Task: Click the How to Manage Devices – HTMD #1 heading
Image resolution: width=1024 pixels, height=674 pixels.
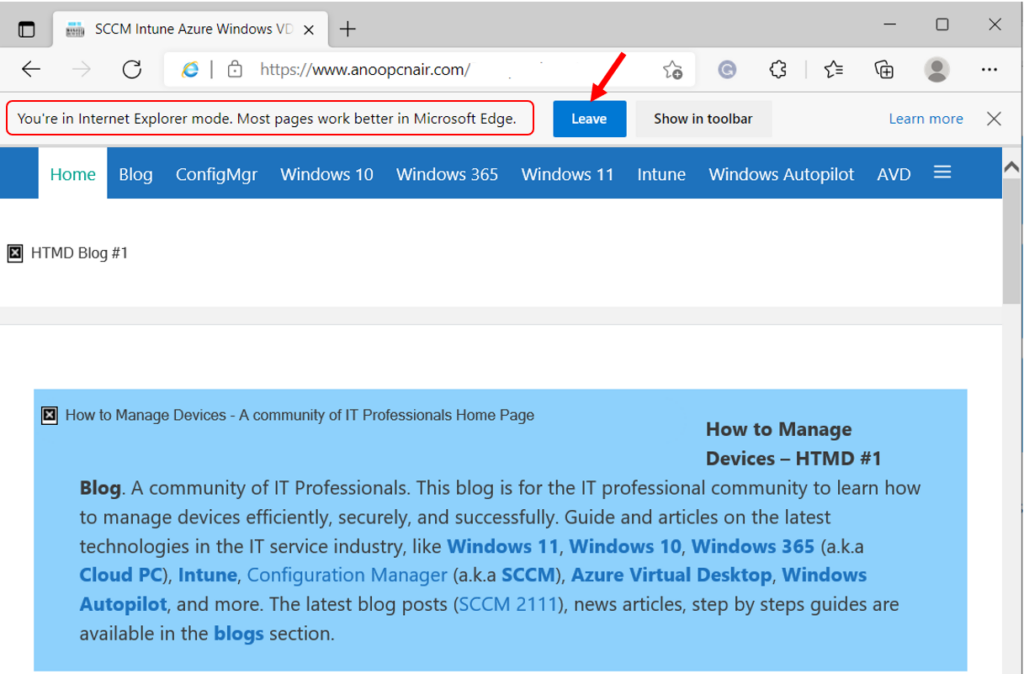Action: pyautogui.click(x=793, y=443)
